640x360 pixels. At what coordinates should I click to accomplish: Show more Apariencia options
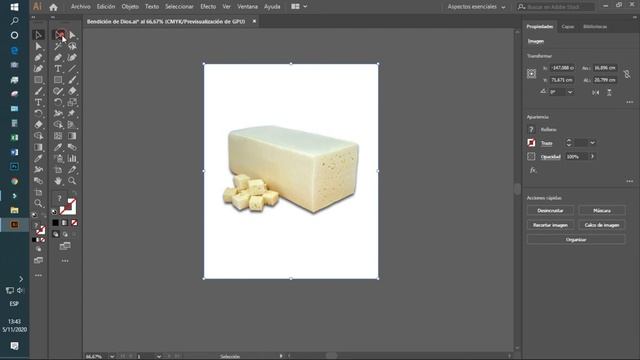click(629, 181)
